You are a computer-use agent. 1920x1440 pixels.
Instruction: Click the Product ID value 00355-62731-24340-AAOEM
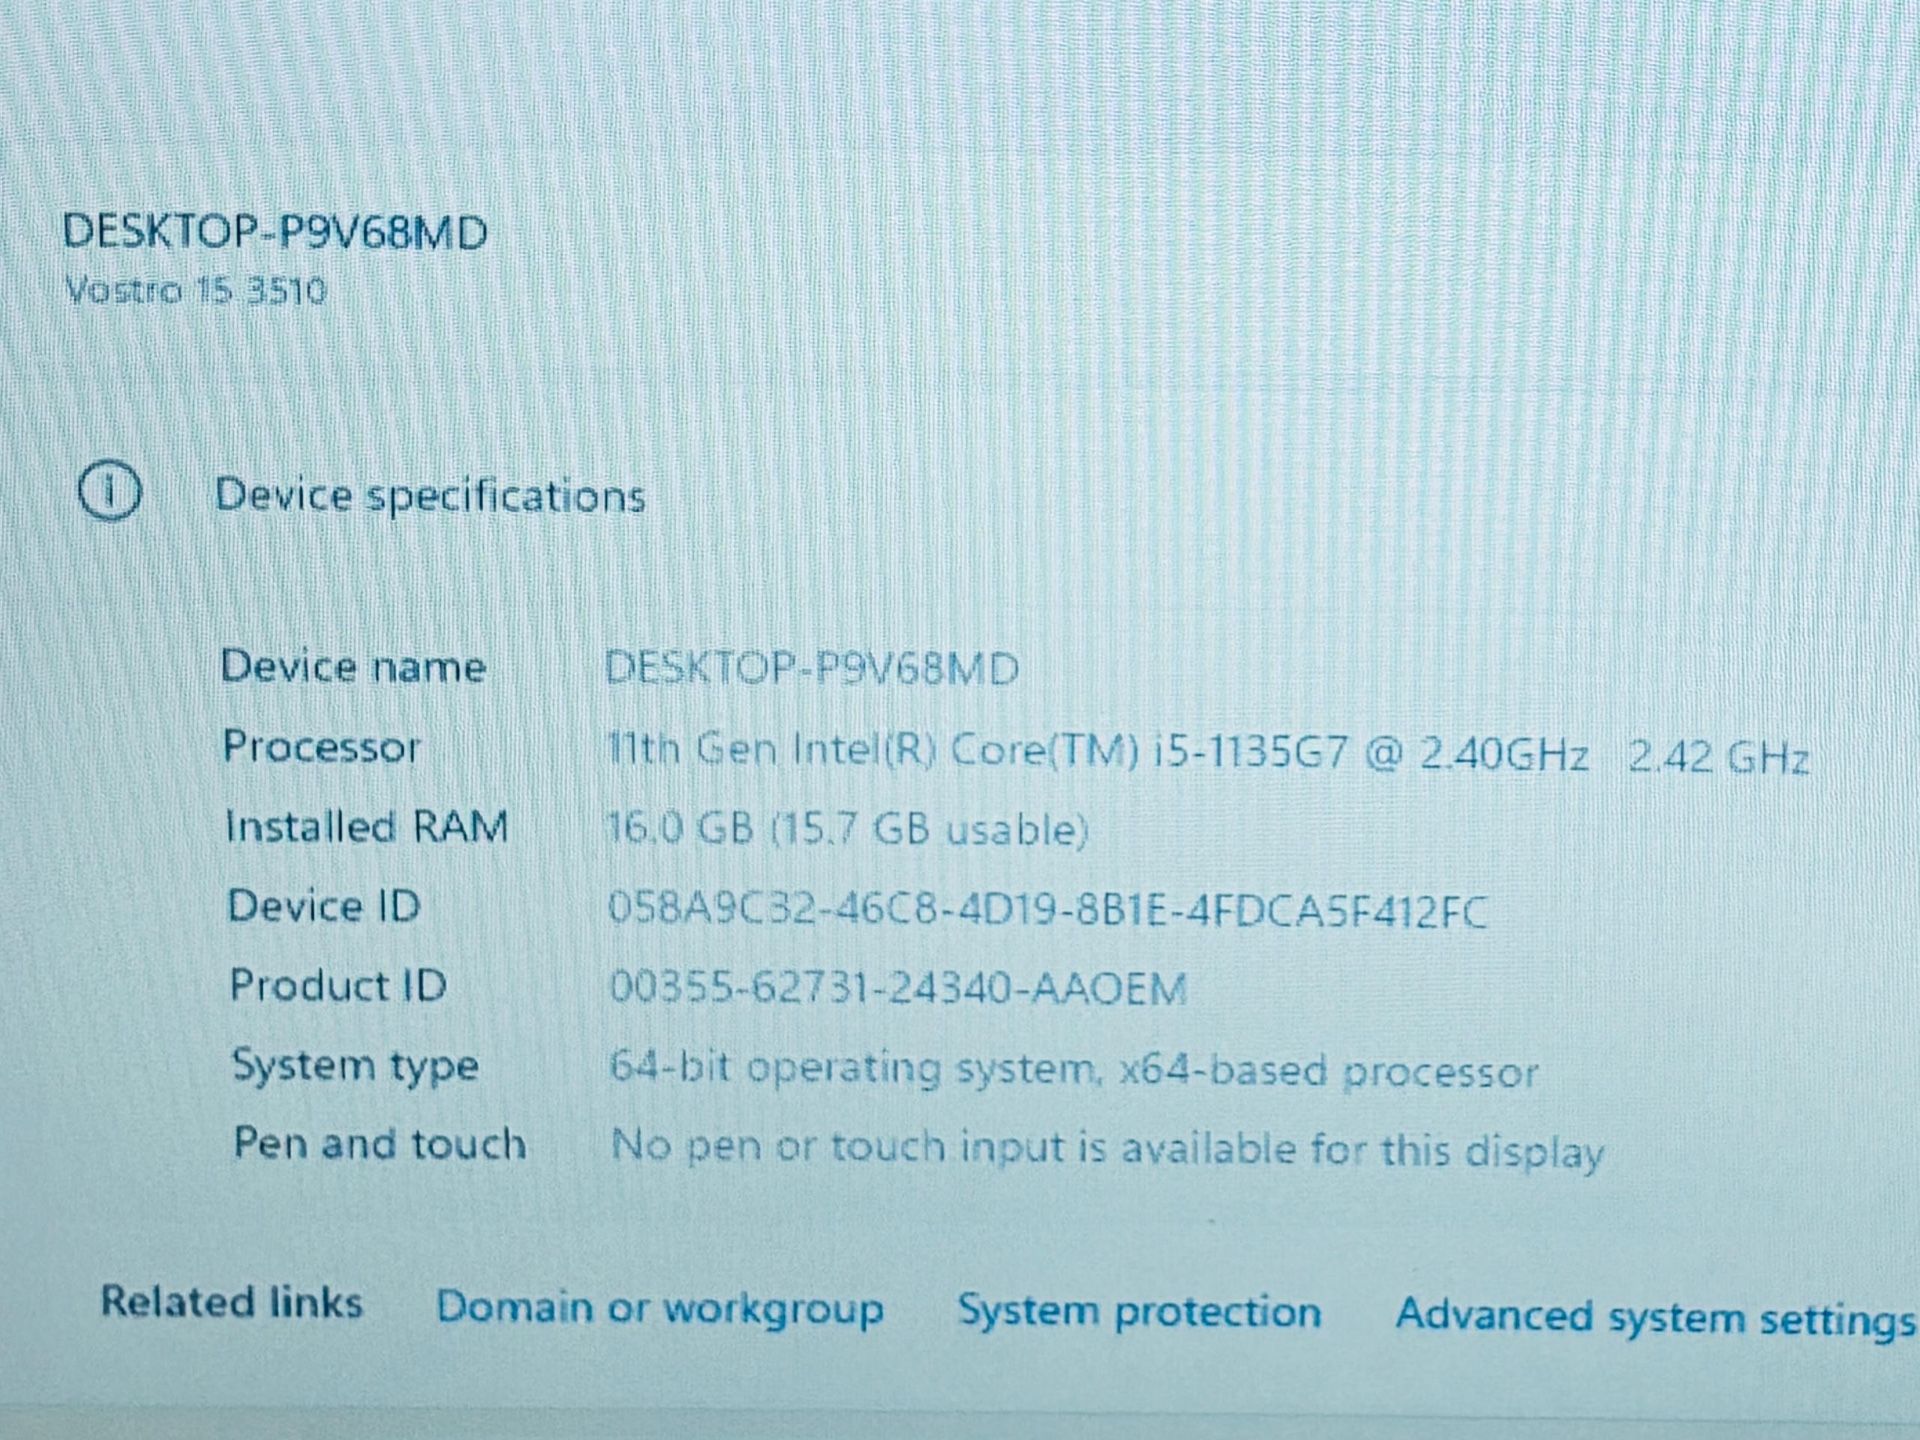(x=898, y=989)
